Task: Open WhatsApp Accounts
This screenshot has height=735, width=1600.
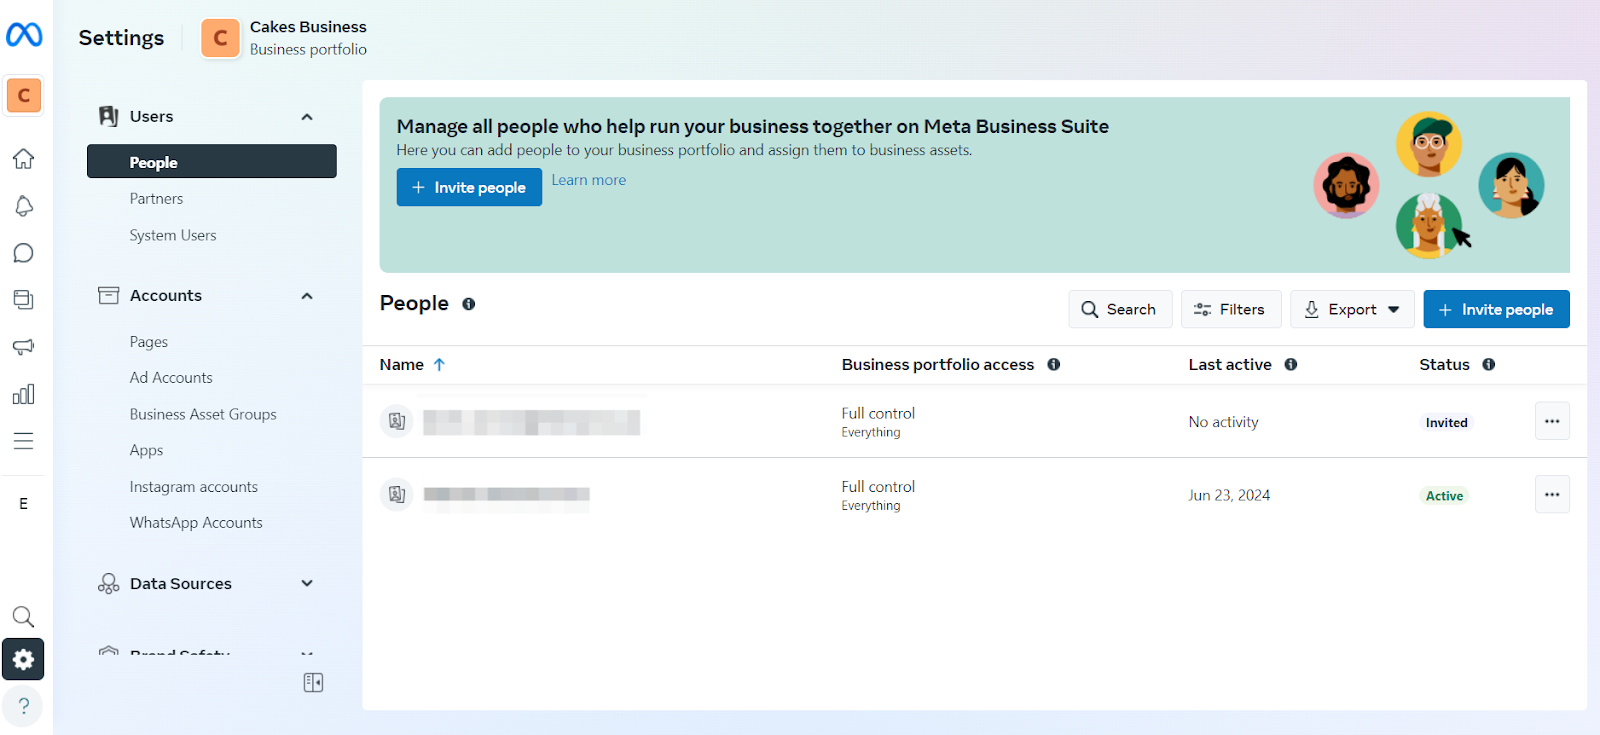Action: pyautogui.click(x=196, y=523)
